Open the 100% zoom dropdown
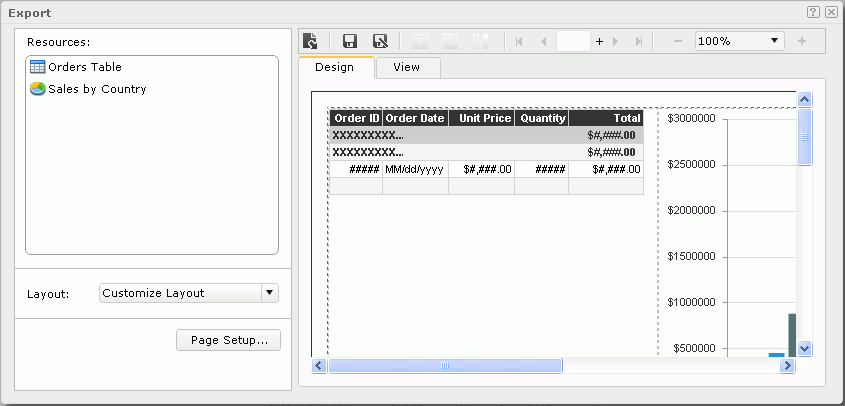The image size is (845, 406). 775,41
